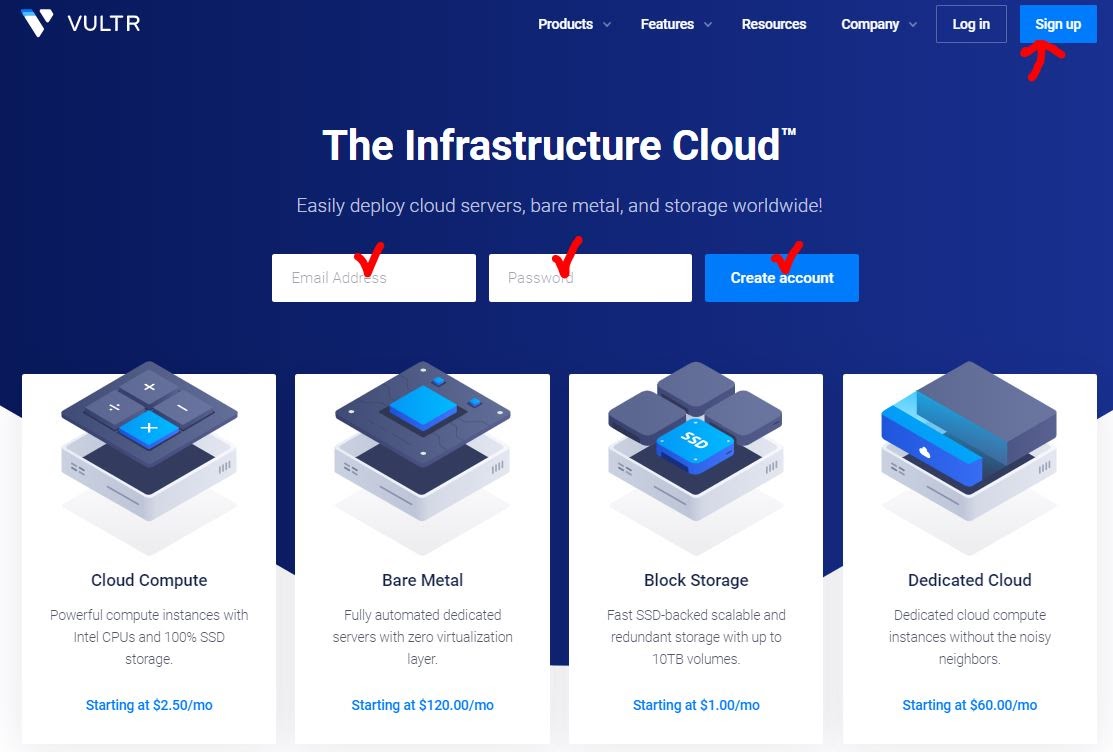Expand the Features dropdown chevron
This screenshot has width=1113, height=752.
tap(708, 24)
